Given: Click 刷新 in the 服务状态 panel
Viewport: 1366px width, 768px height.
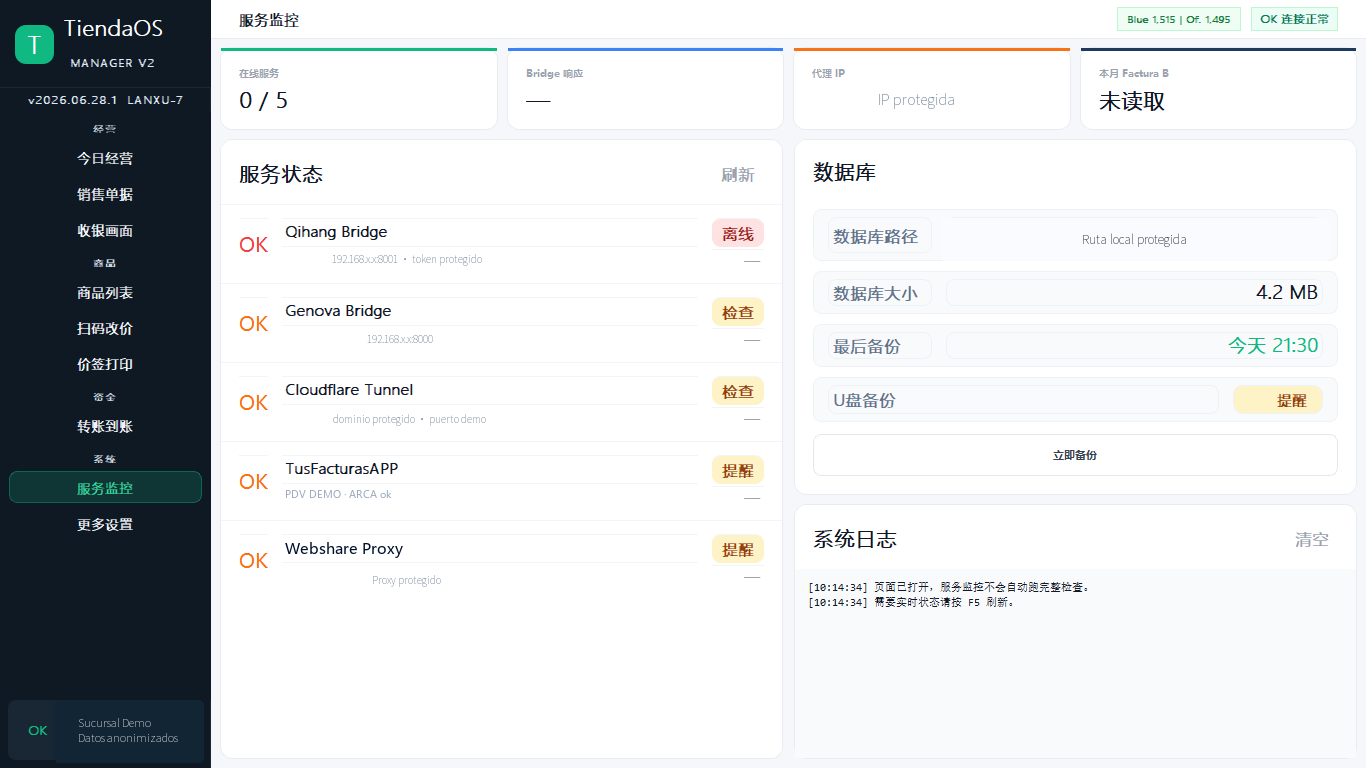Looking at the screenshot, I should coord(738,175).
